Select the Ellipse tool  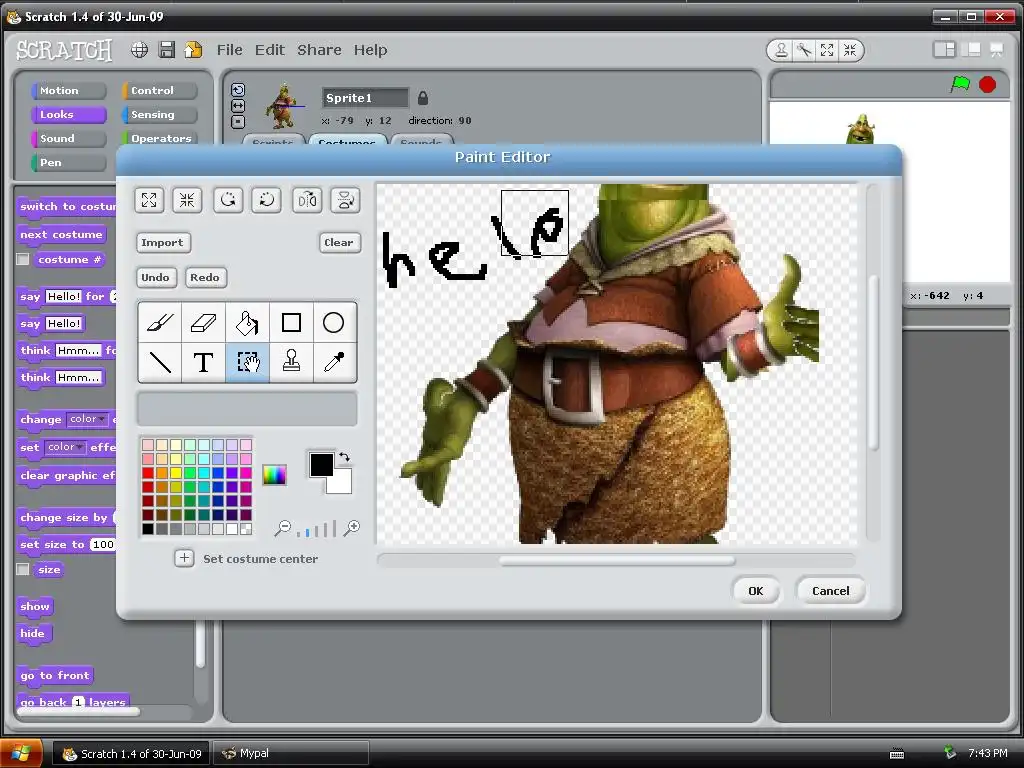click(x=334, y=323)
